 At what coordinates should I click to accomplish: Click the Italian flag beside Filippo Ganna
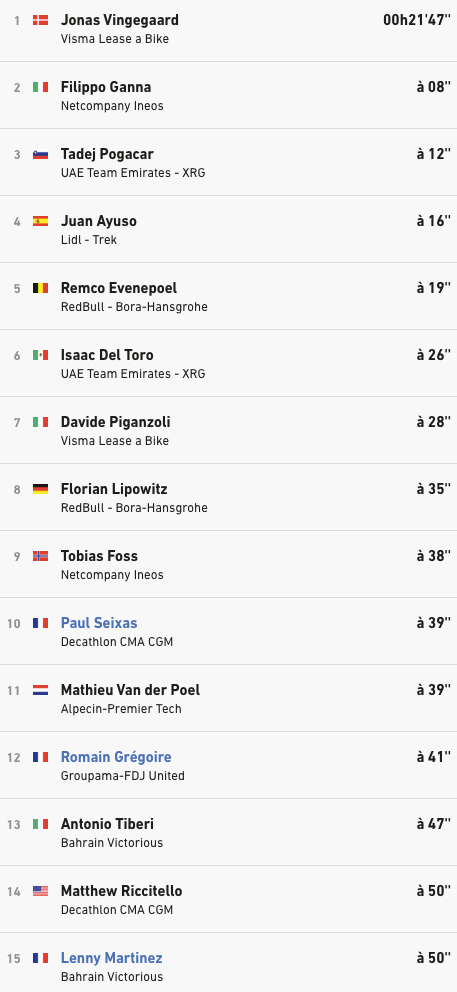[x=41, y=87]
